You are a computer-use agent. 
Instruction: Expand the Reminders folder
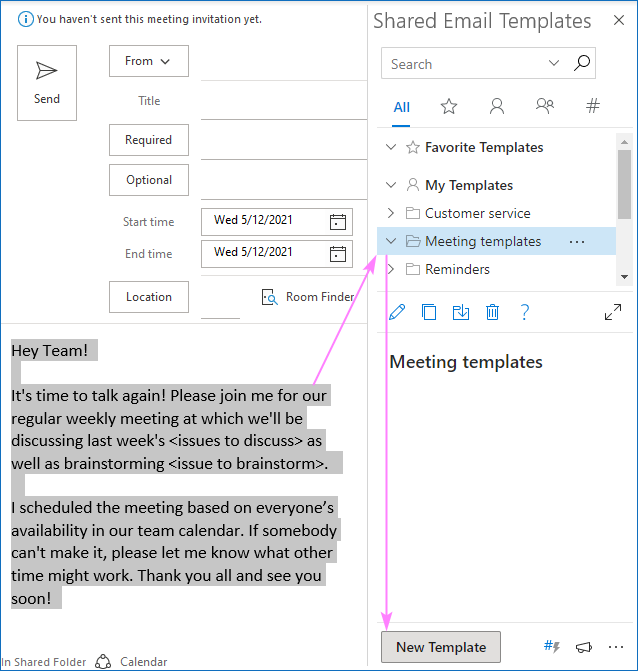pyautogui.click(x=391, y=269)
